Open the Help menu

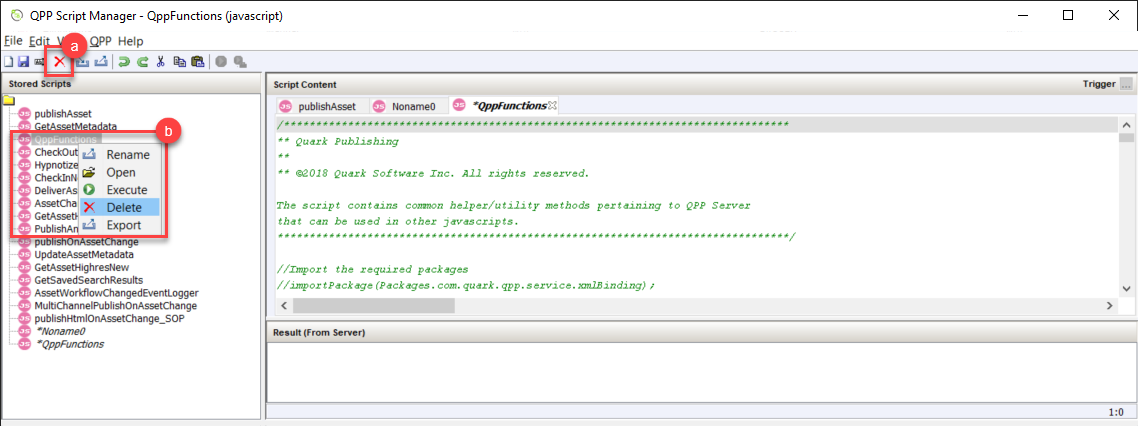click(x=131, y=41)
